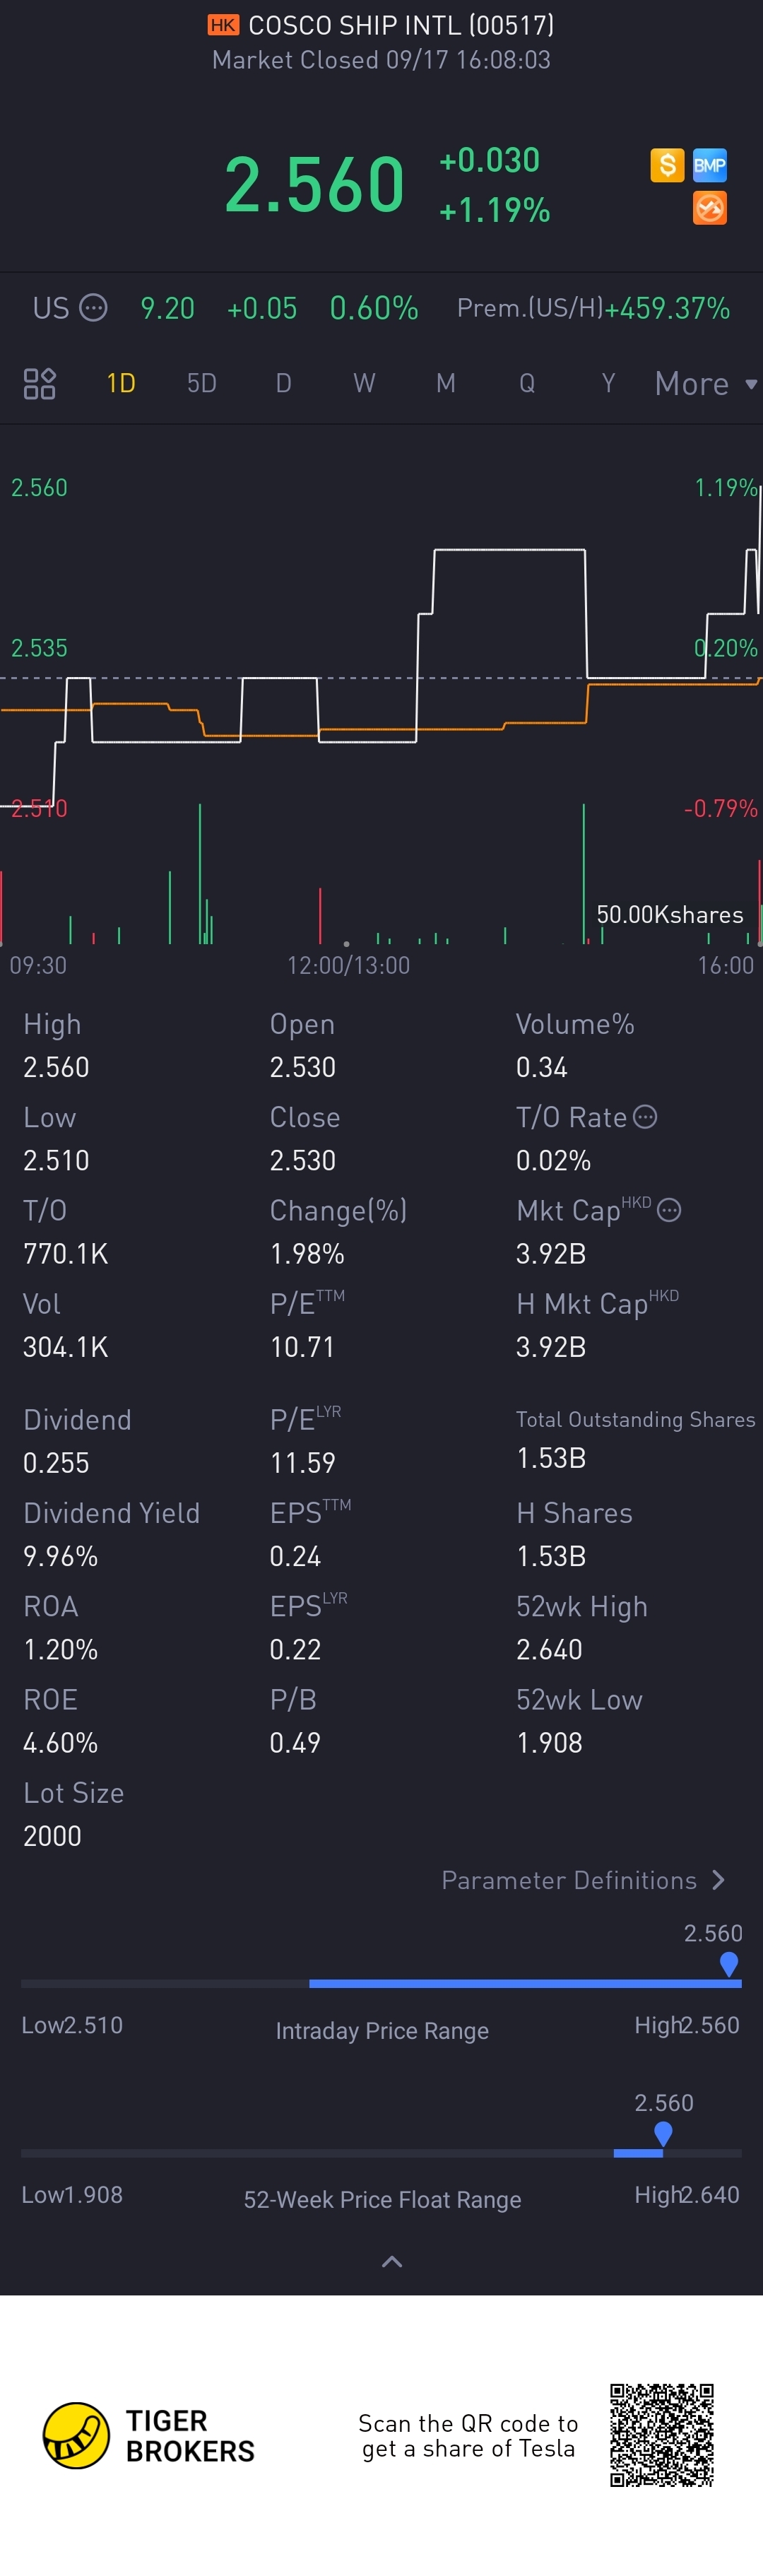The width and height of the screenshot is (763, 2576).
Task: Open the Parameter Definitions link
Action: 569,1880
